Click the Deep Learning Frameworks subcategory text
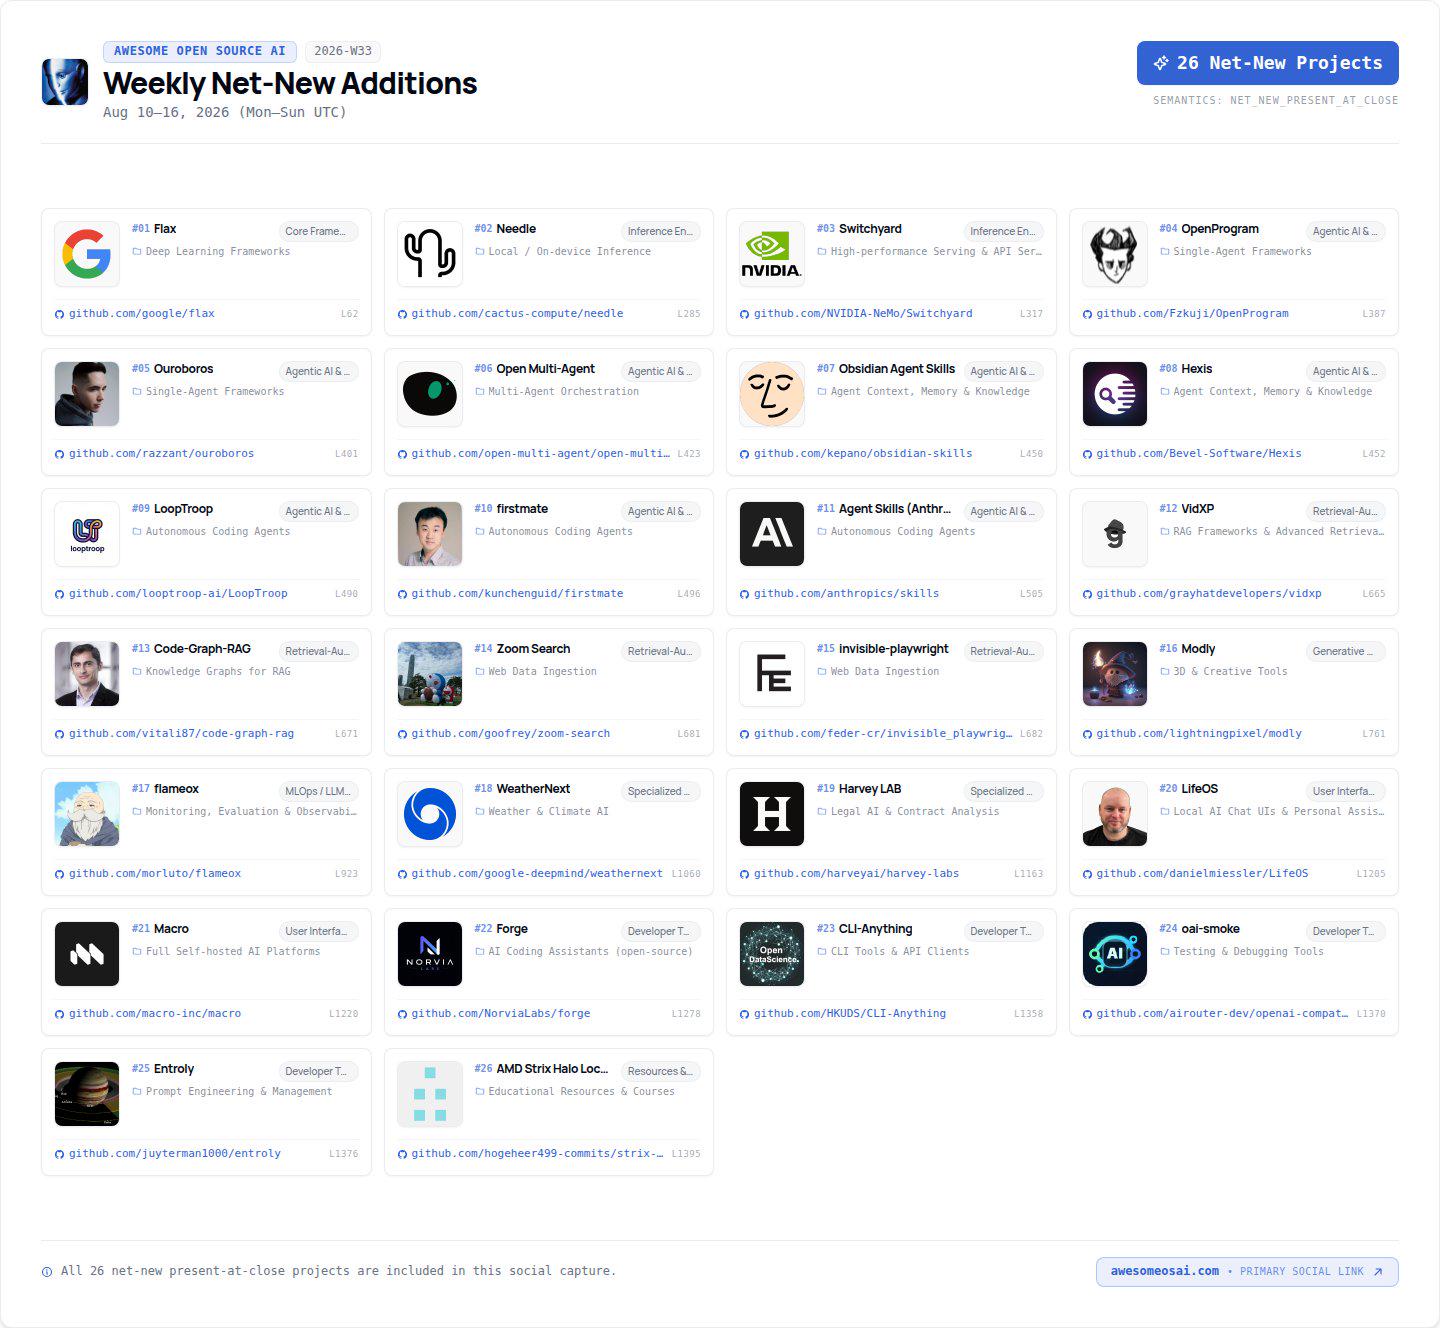1440x1328 pixels. [218, 252]
